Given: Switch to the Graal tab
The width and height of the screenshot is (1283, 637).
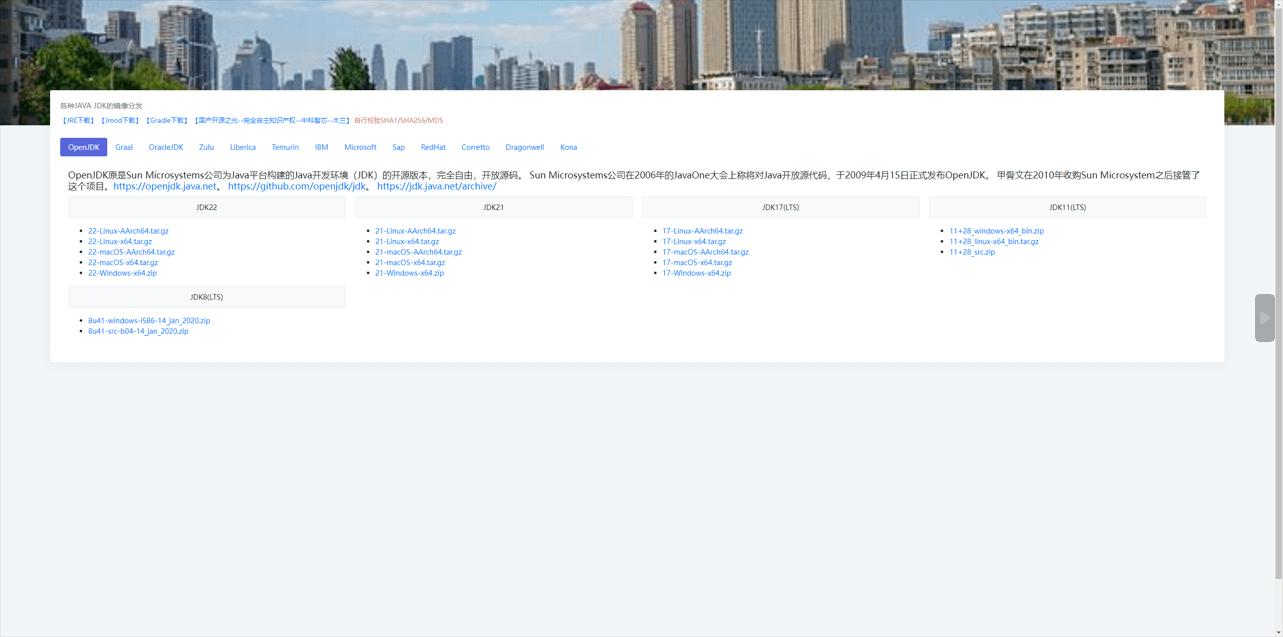Looking at the screenshot, I should [x=124, y=147].
